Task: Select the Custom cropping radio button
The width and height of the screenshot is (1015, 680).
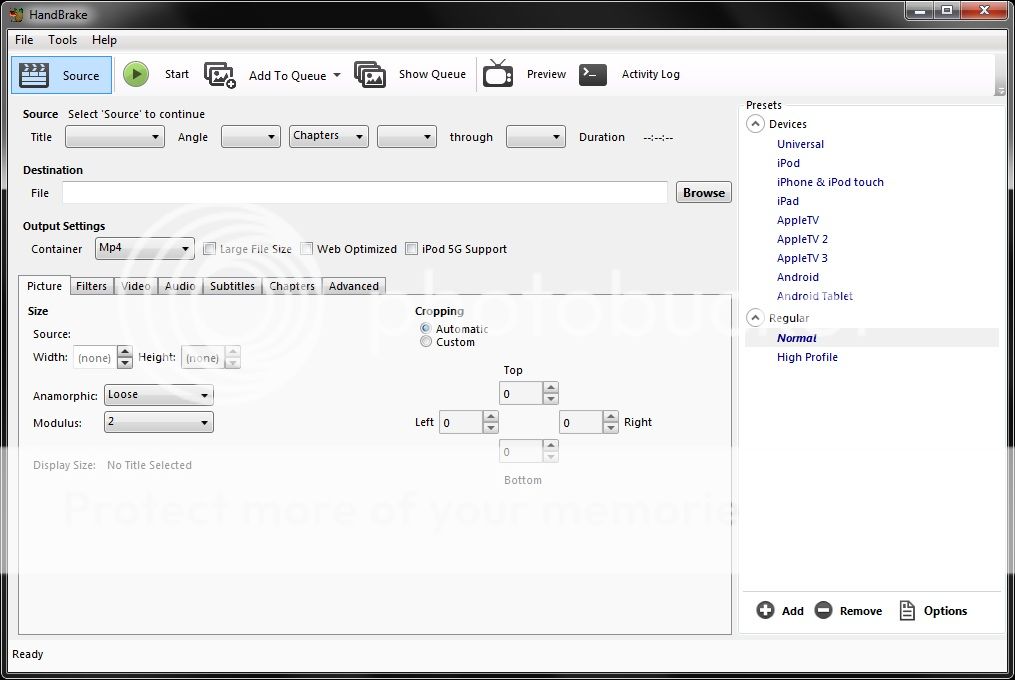Action: point(426,342)
